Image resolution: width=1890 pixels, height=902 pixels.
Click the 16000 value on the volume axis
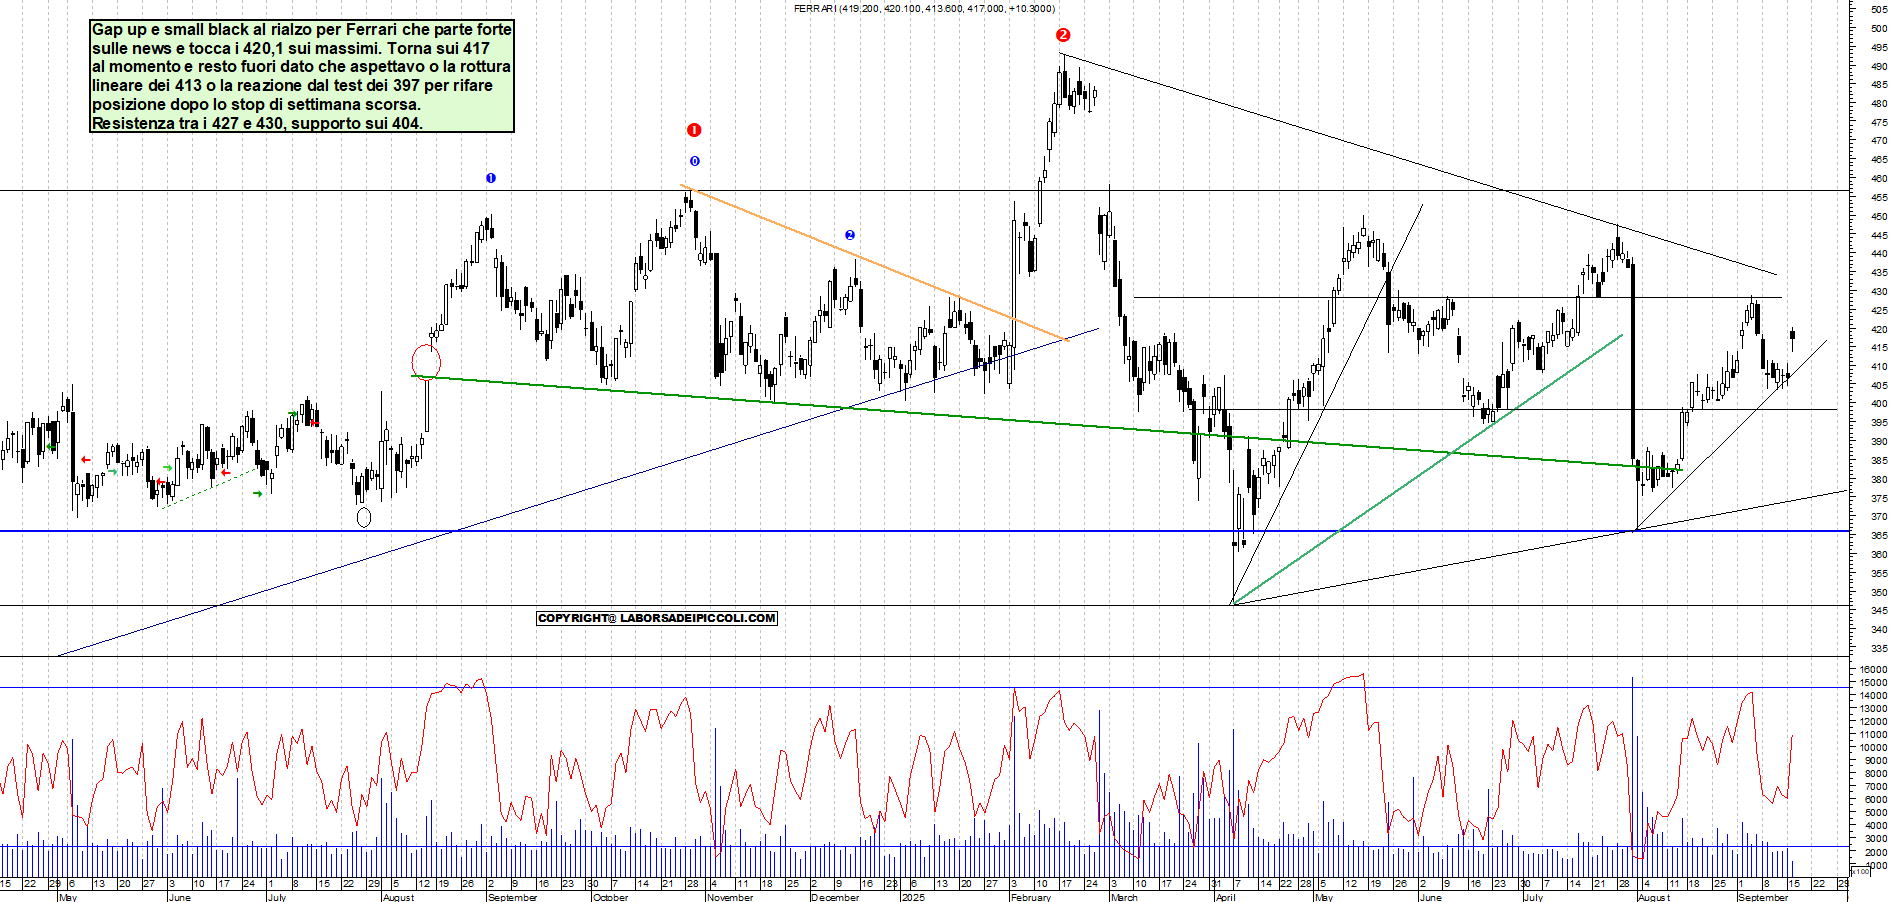[x=1874, y=670]
